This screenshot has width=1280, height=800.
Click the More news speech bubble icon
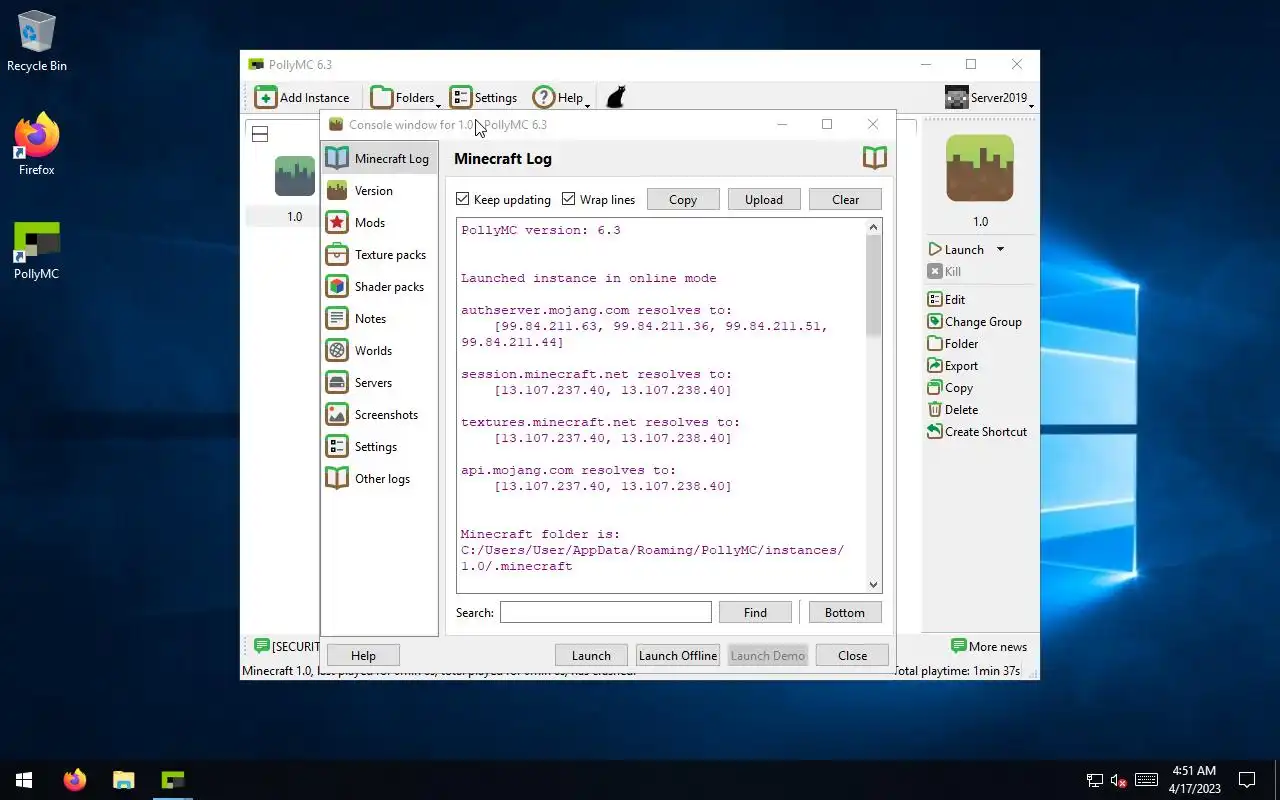(959, 646)
